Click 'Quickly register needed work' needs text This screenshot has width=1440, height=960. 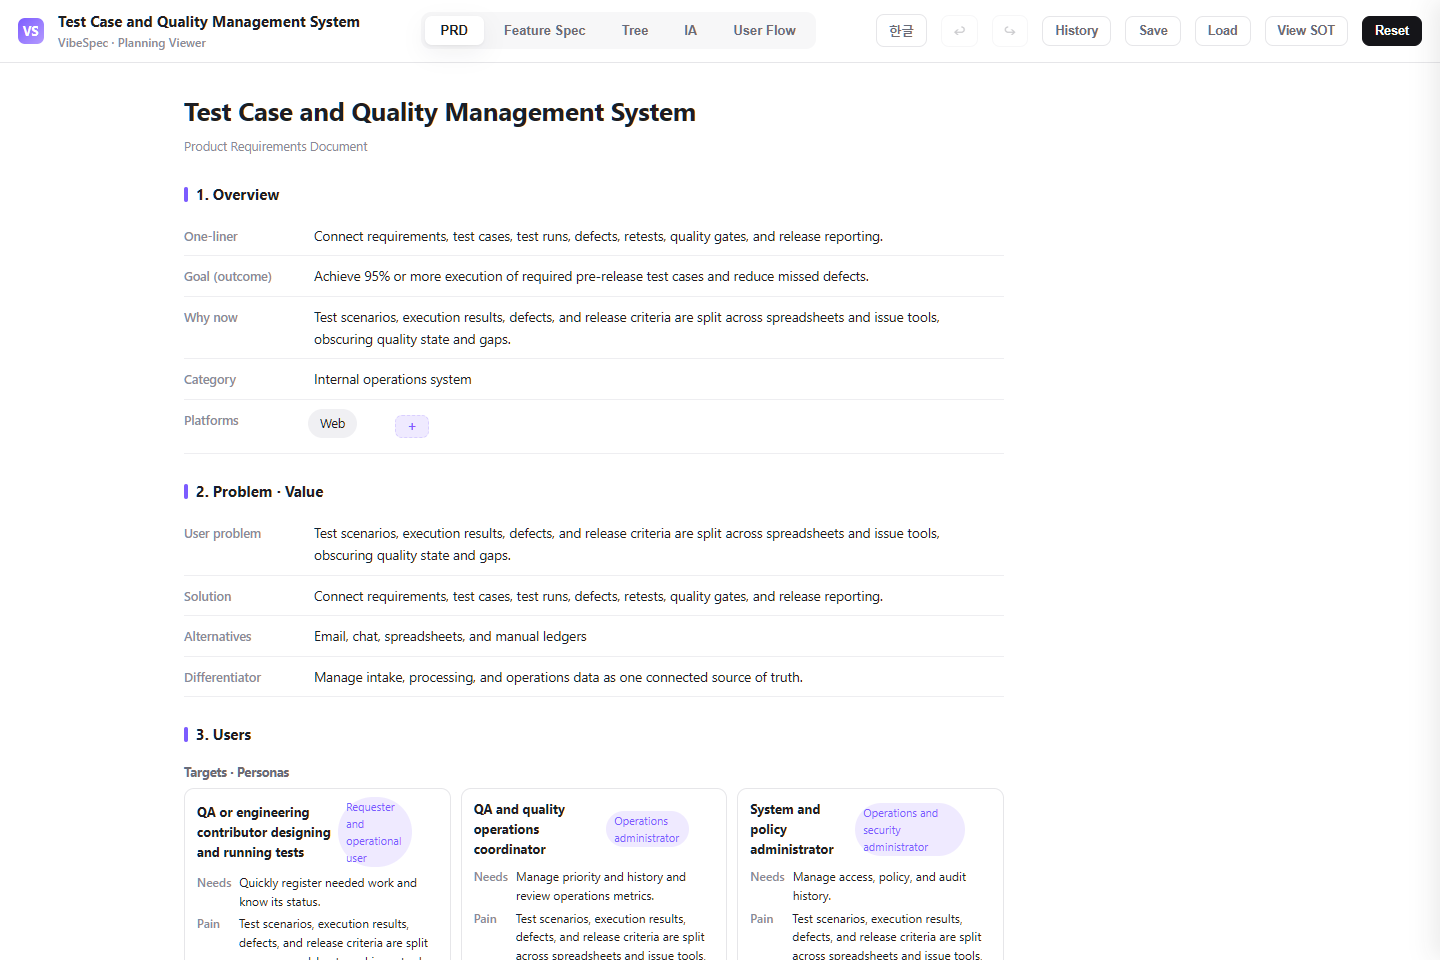point(328,892)
